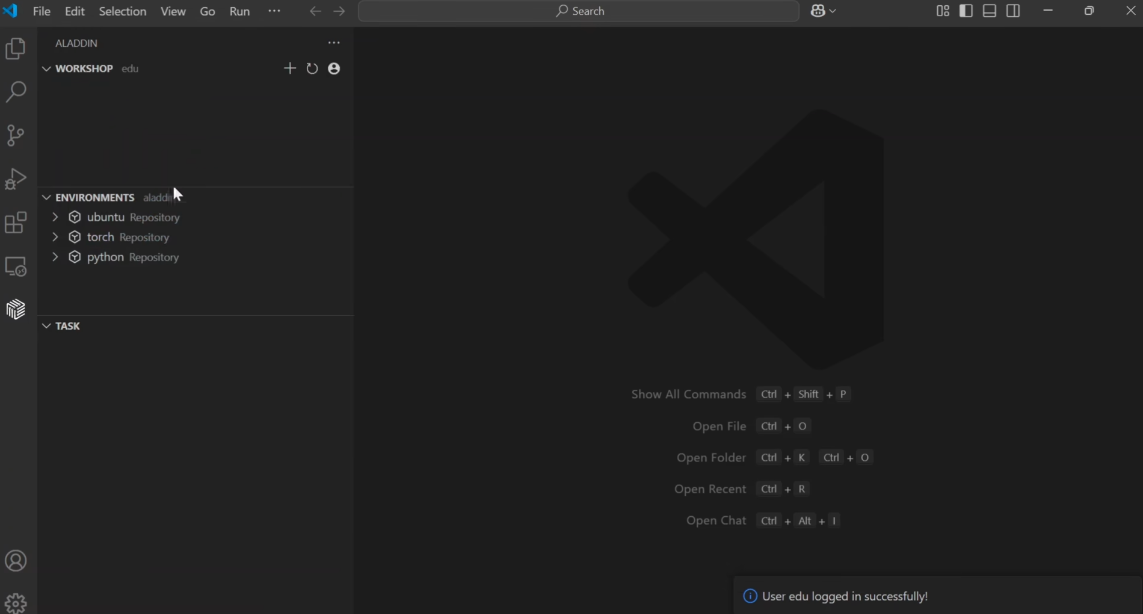Collapse the Environments section
Viewport: 1143px width, 614px height.
[x=46, y=198]
